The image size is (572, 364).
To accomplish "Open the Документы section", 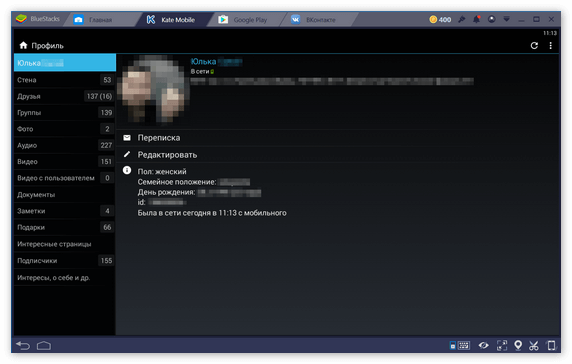I will (x=65, y=195).
